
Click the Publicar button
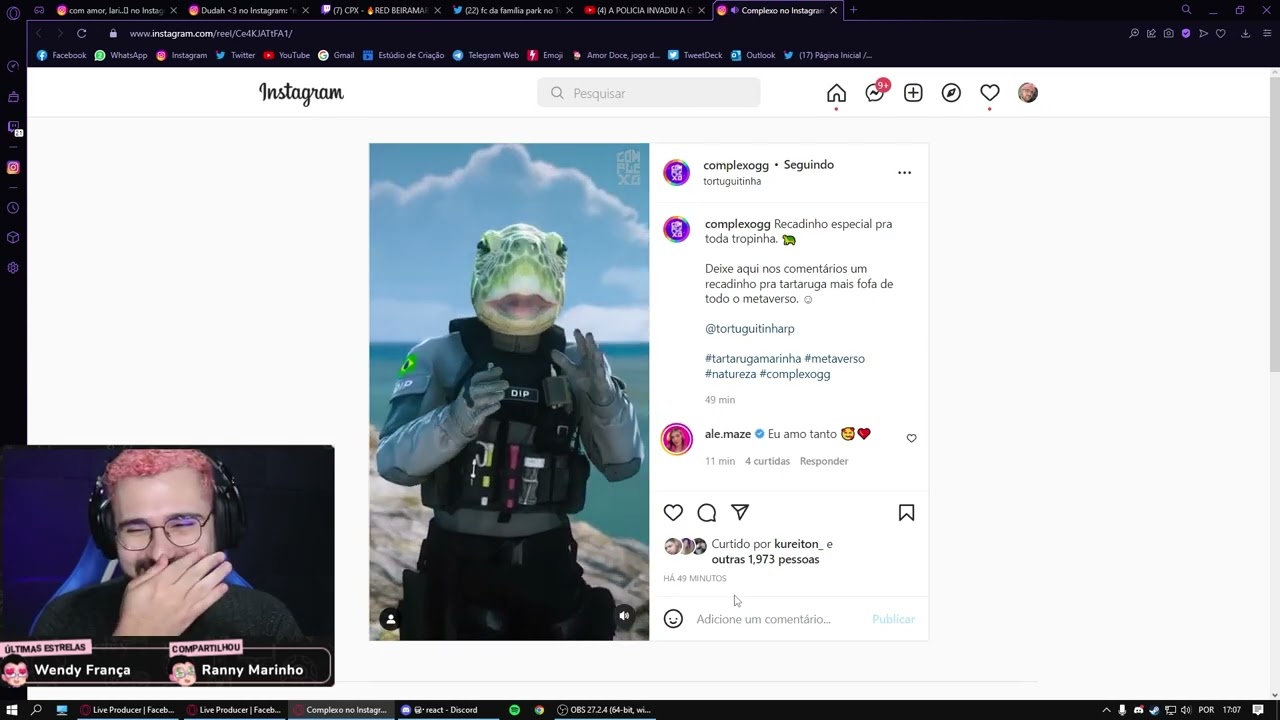point(893,619)
